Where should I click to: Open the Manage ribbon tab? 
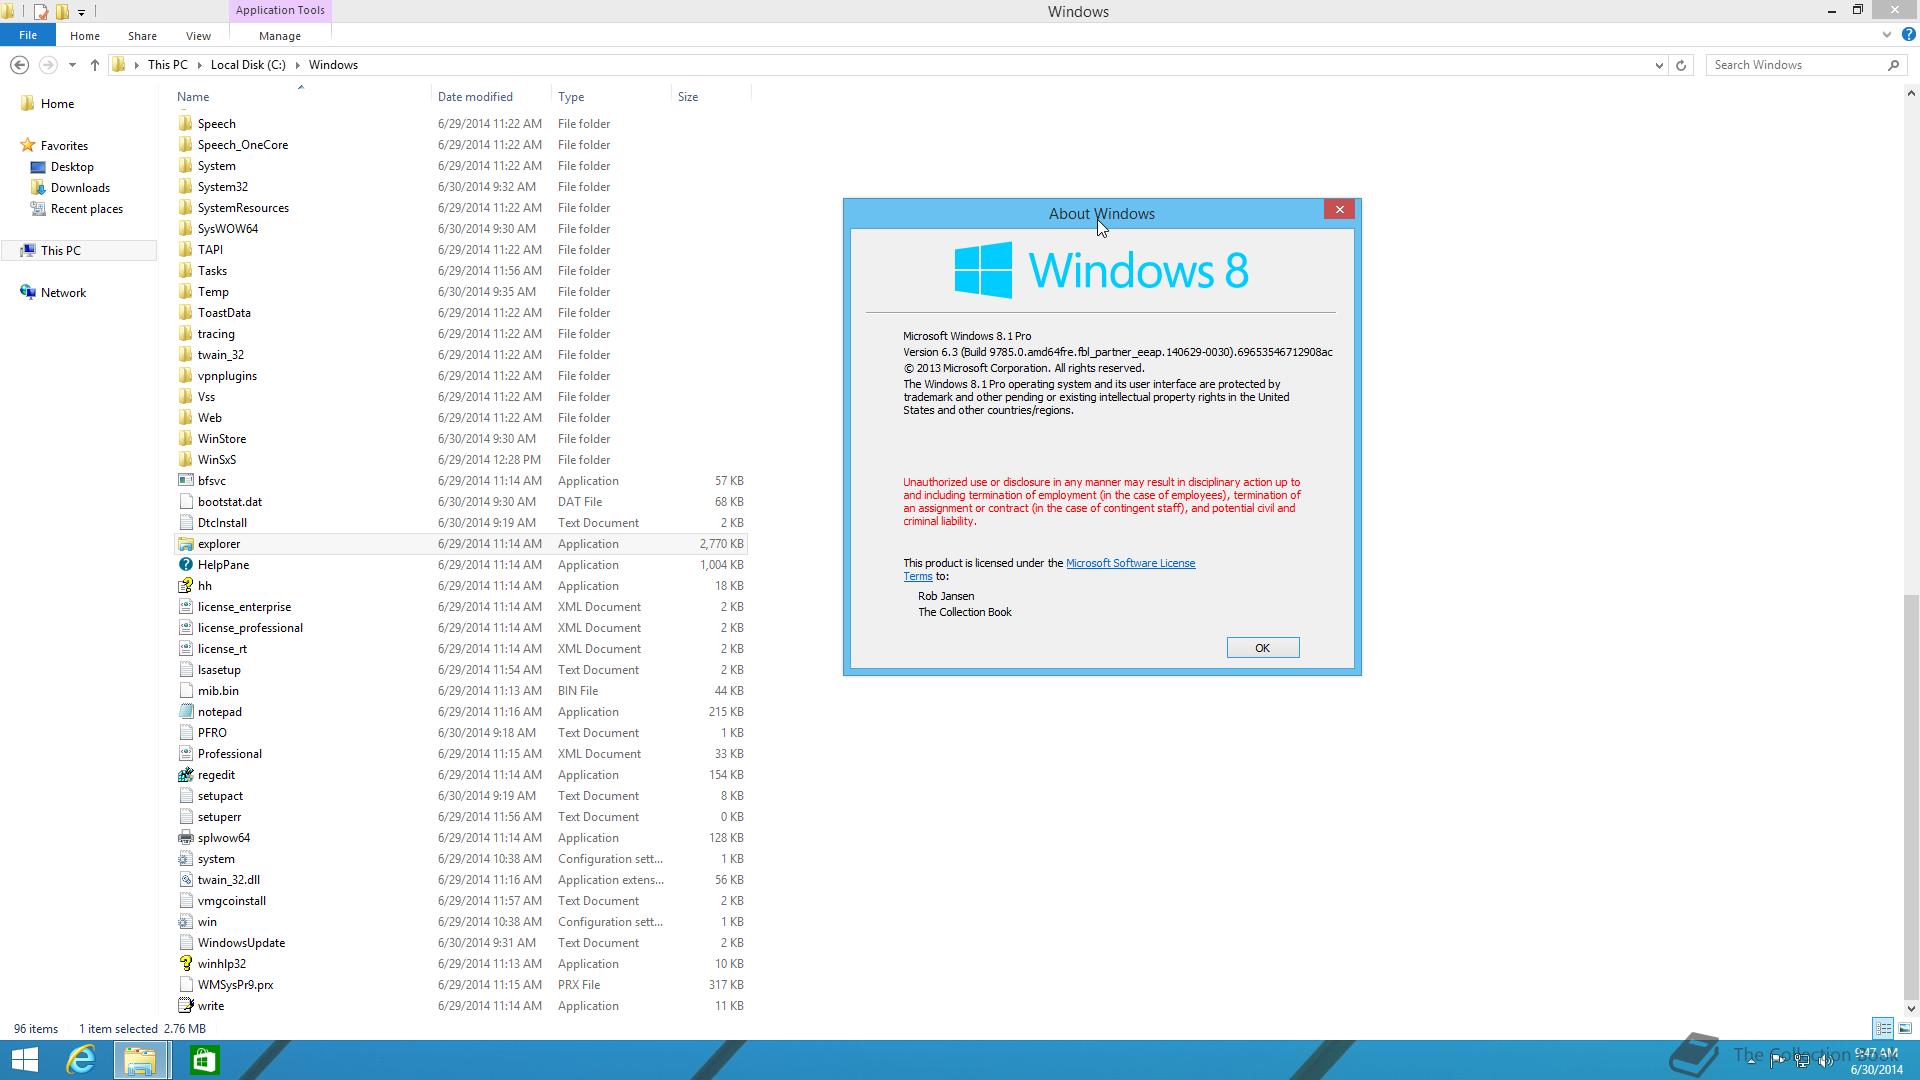point(280,36)
